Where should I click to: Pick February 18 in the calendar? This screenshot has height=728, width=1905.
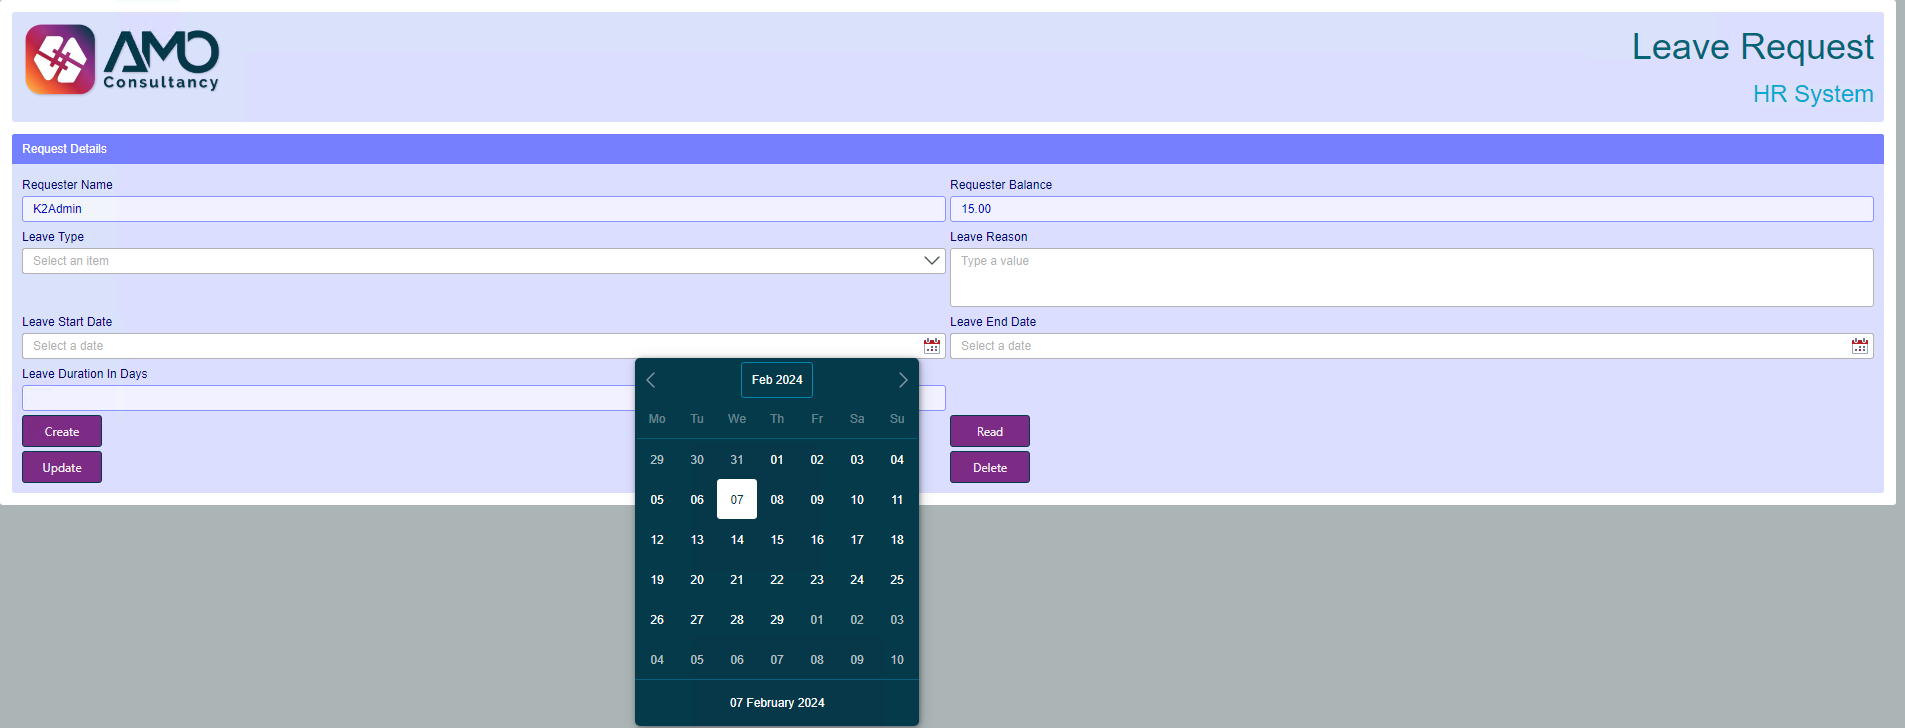click(897, 540)
